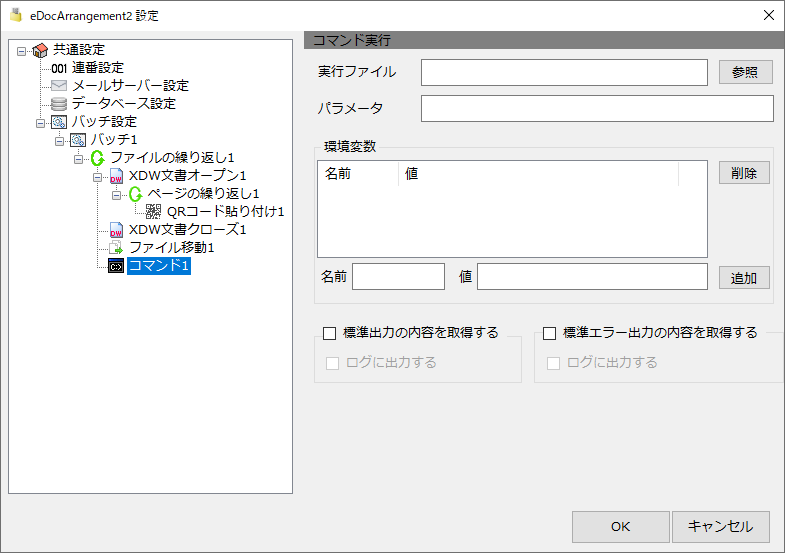Click the 追加 button for environment variables
The width and height of the screenshot is (785, 553).
point(744,278)
